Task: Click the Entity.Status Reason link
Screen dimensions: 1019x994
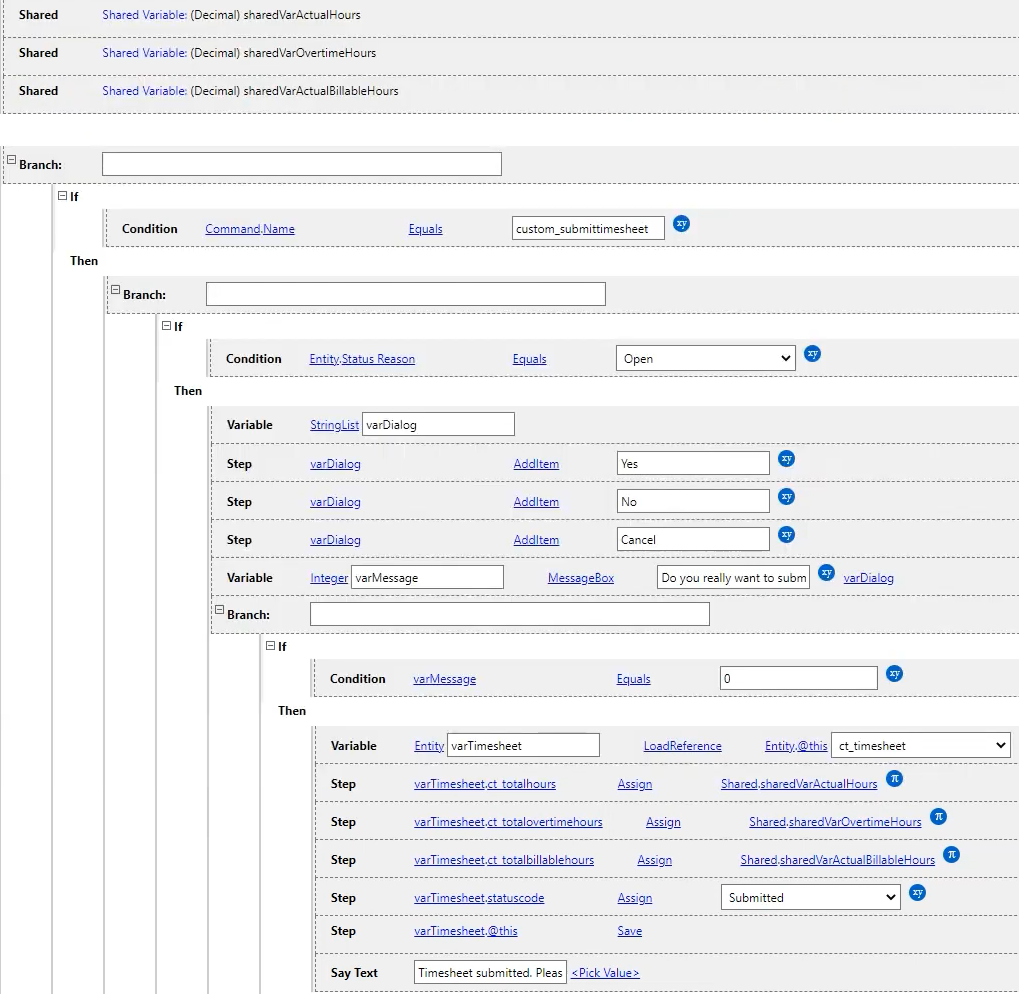Action: [362, 359]
